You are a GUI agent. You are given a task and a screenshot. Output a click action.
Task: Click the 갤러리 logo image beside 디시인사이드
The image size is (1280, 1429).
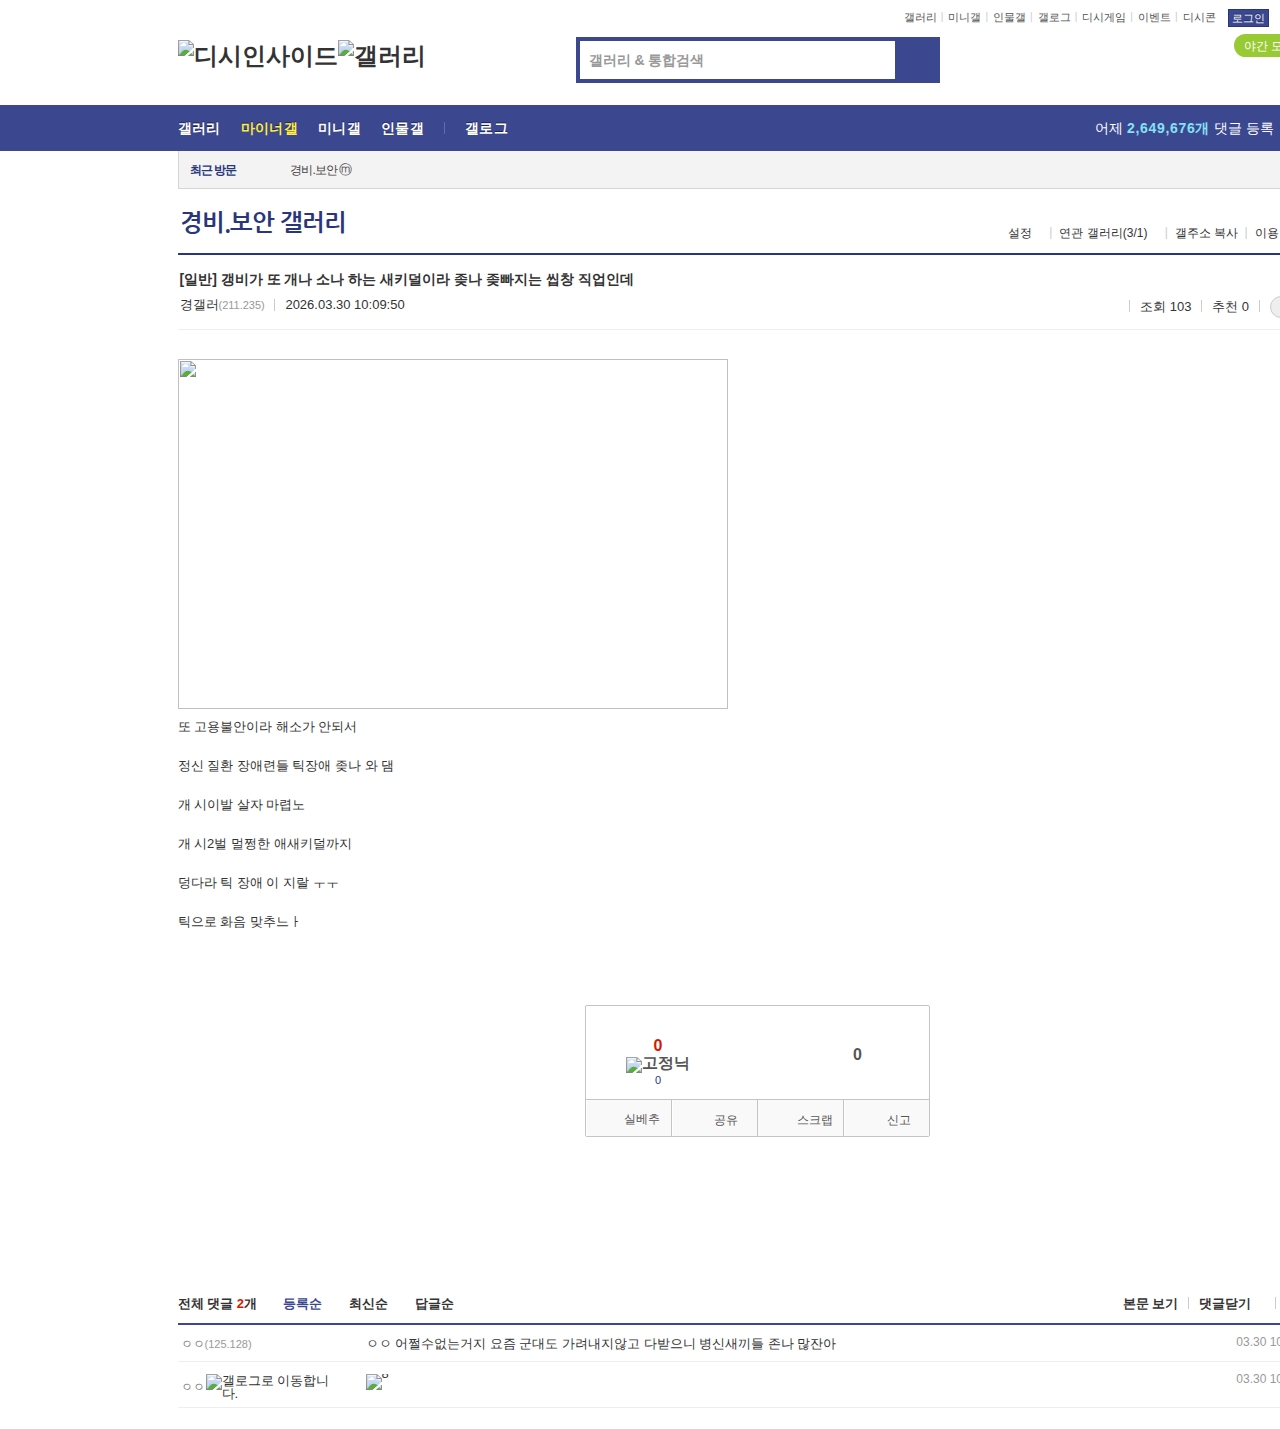pos(381,56)
